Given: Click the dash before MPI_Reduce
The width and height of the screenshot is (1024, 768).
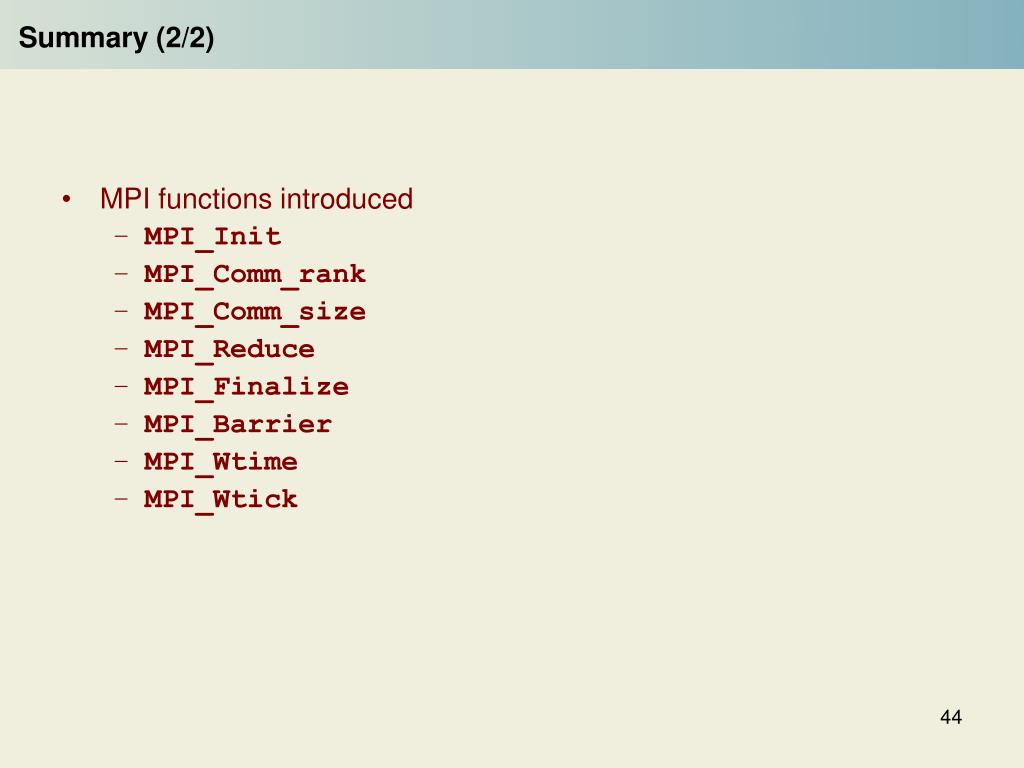Looking at the screenshot, I should point(121,348).
